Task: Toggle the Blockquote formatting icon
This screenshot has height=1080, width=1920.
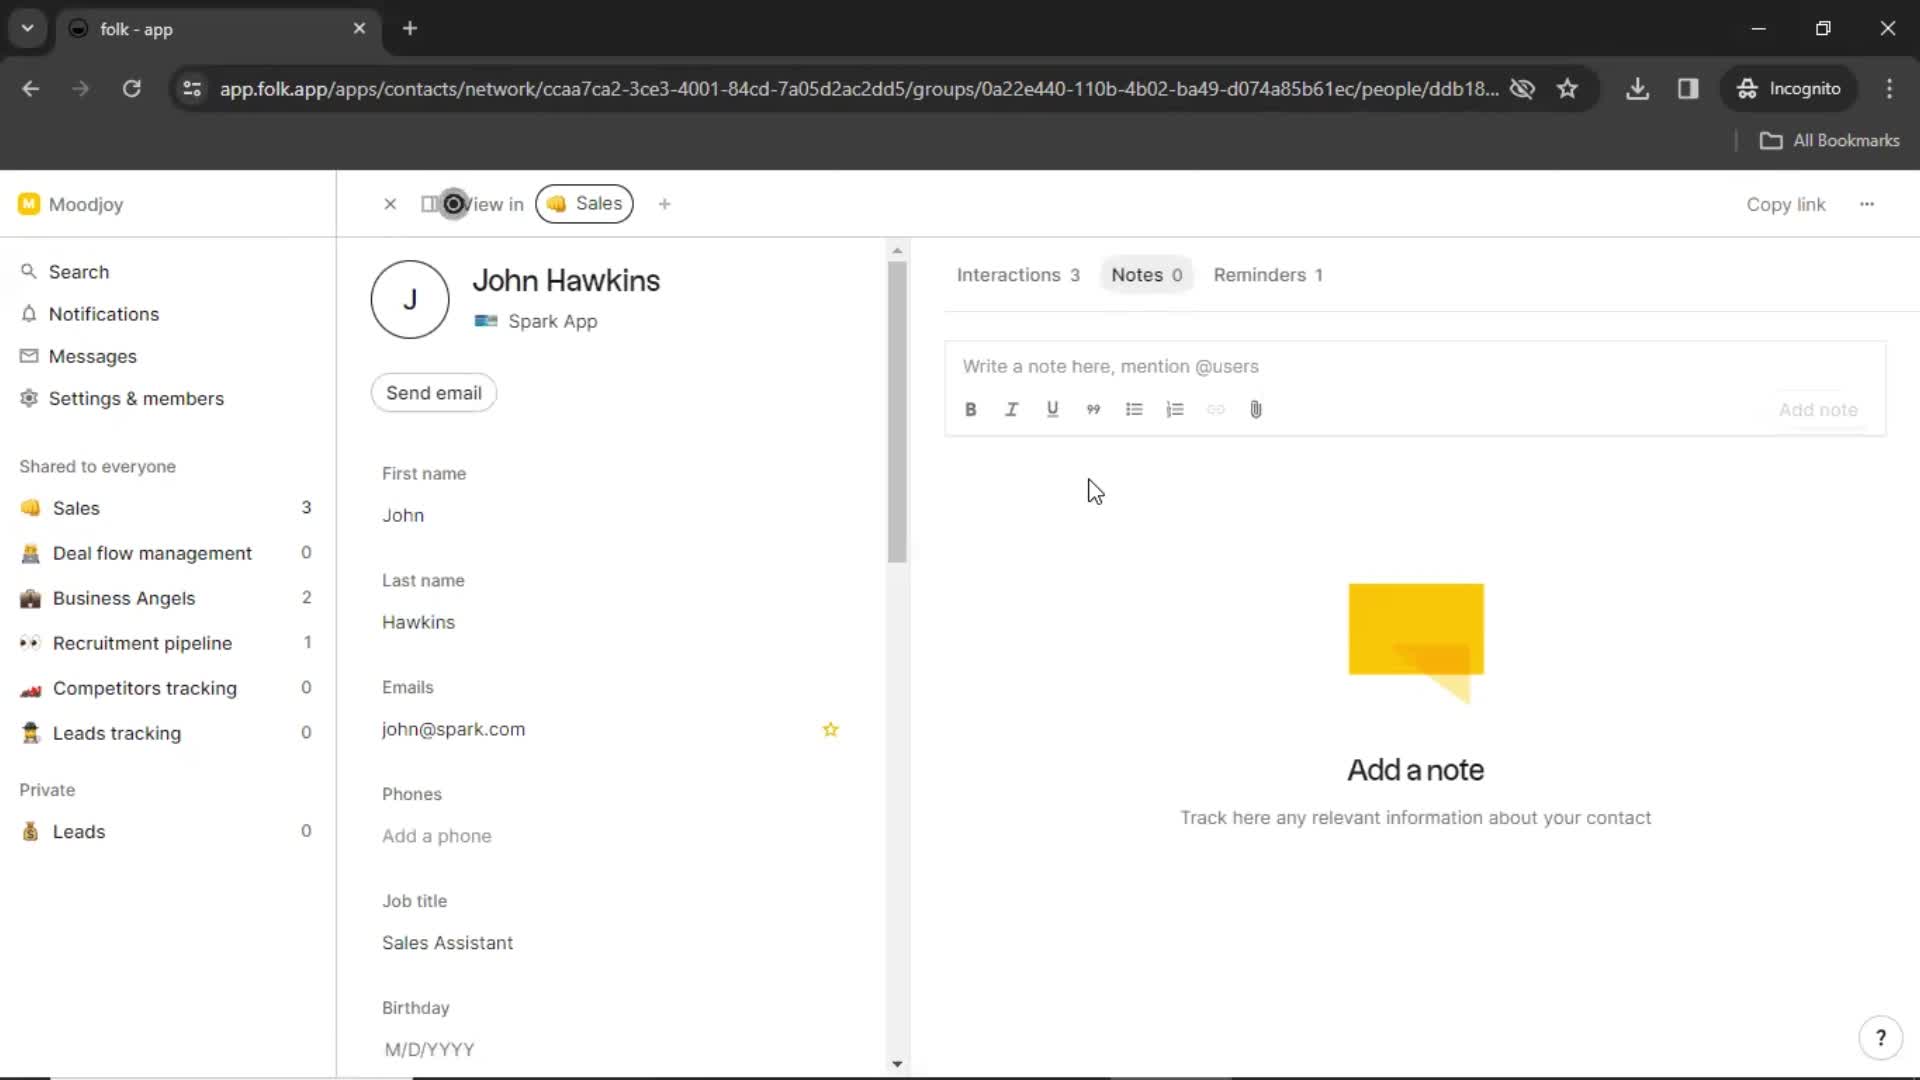Action: click(1093, 409)
